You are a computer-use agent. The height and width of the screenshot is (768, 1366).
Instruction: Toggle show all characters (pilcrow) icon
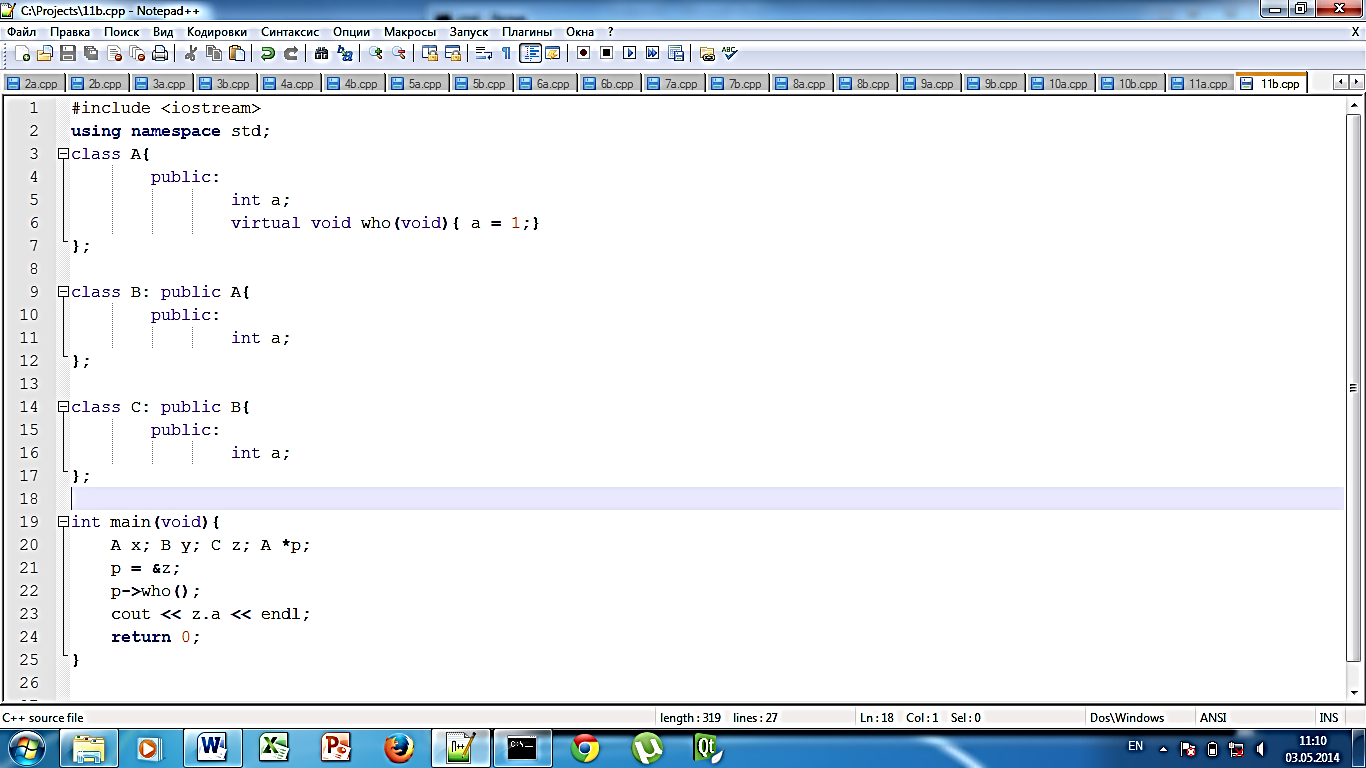(506, 53)
